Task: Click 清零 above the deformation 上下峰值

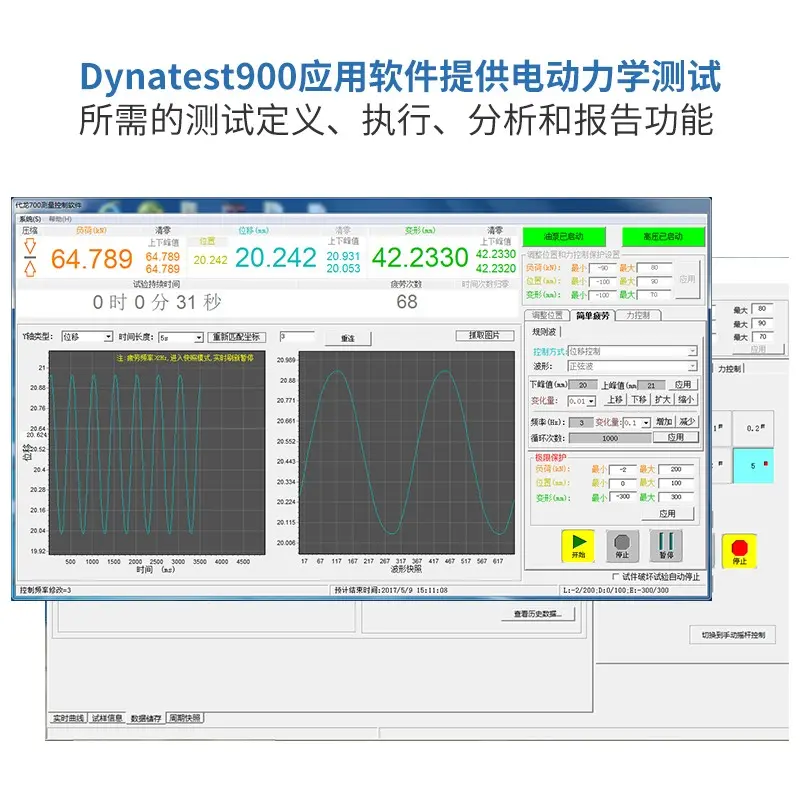Action: (x=494, y=231)
